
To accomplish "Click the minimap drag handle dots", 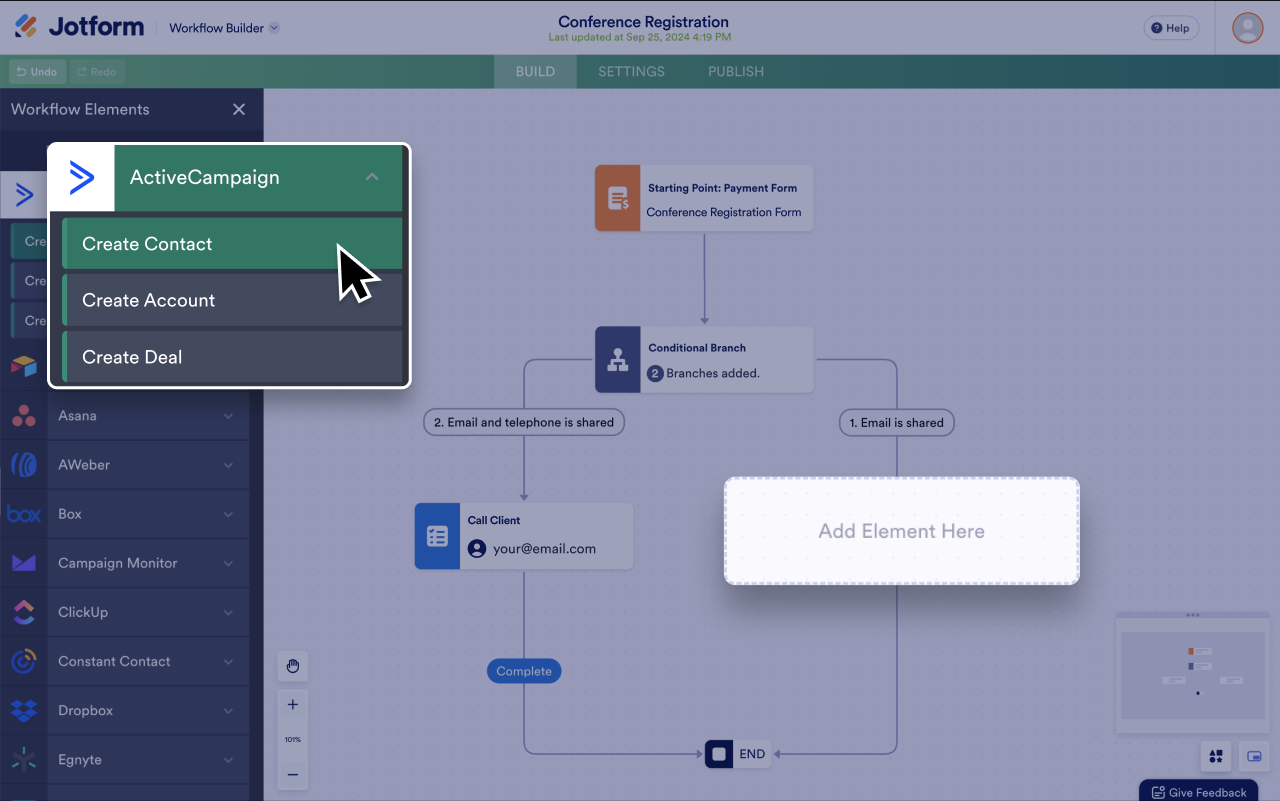I will point(1192,615).
